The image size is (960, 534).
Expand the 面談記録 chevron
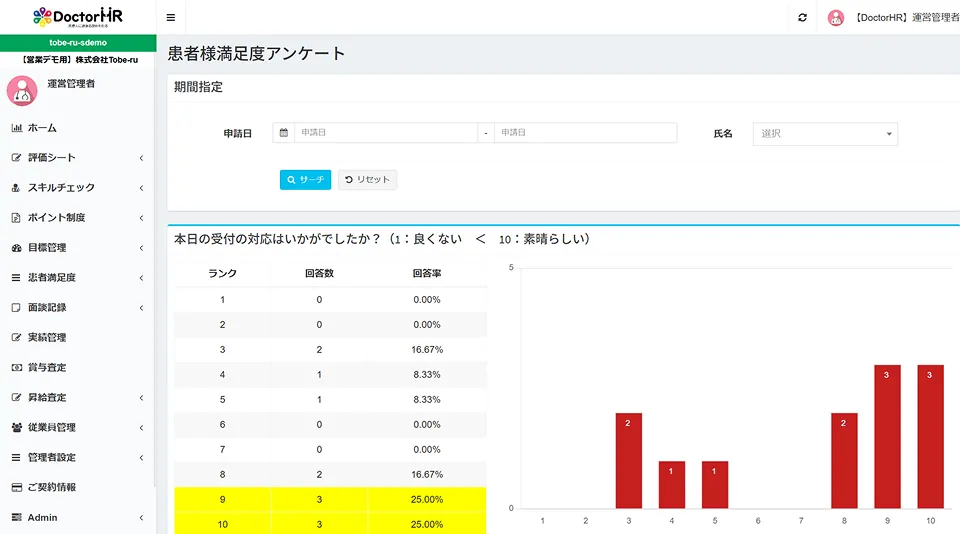click(x=141, y=308)
